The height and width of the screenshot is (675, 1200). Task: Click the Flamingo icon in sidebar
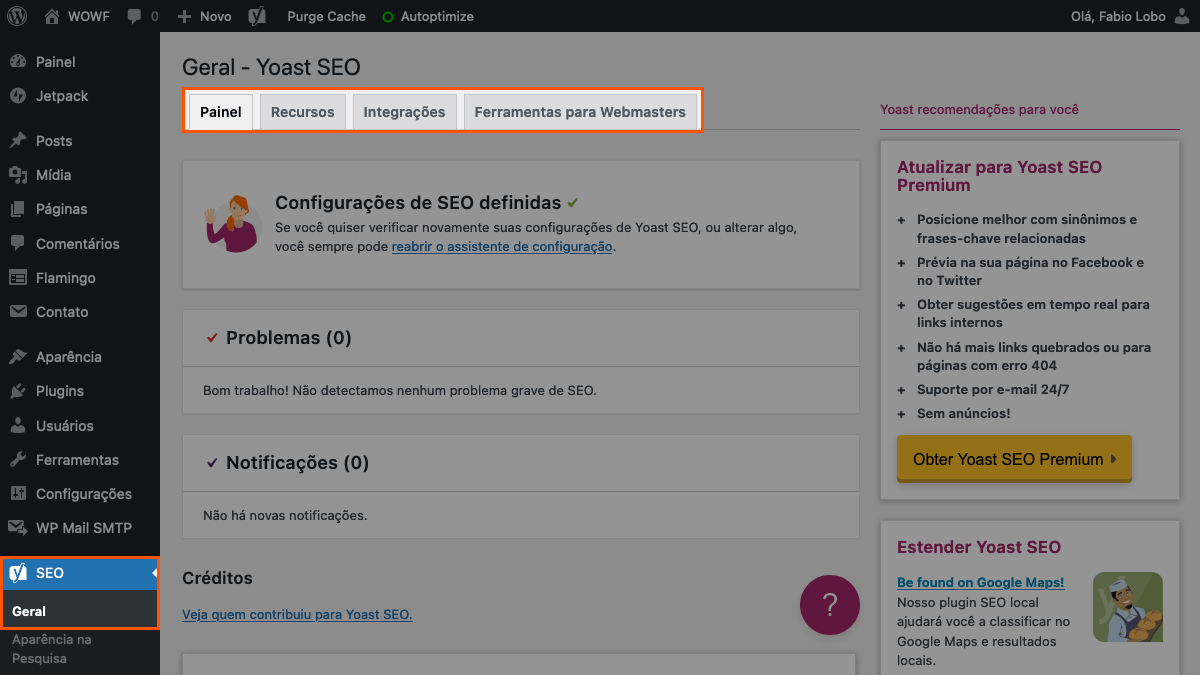coord(17,278)
